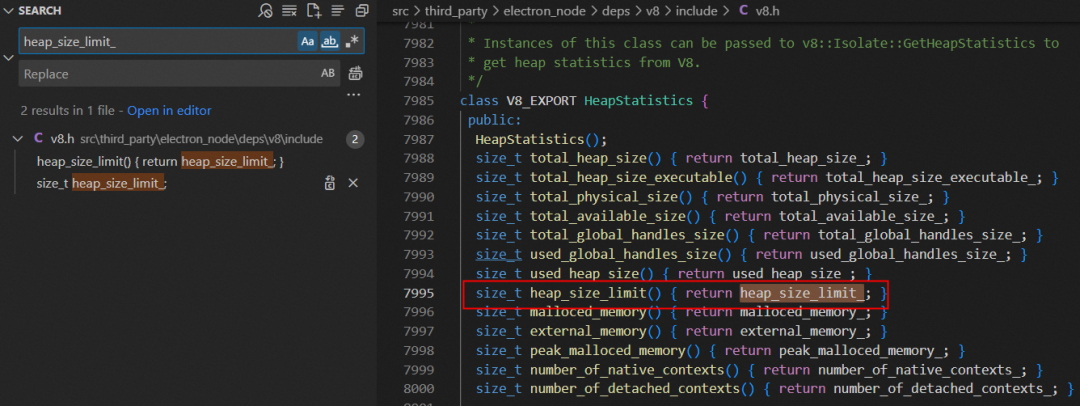Click 'malloced_memory()' on line 7996
1080x406 pixels.
click(596, 313)
